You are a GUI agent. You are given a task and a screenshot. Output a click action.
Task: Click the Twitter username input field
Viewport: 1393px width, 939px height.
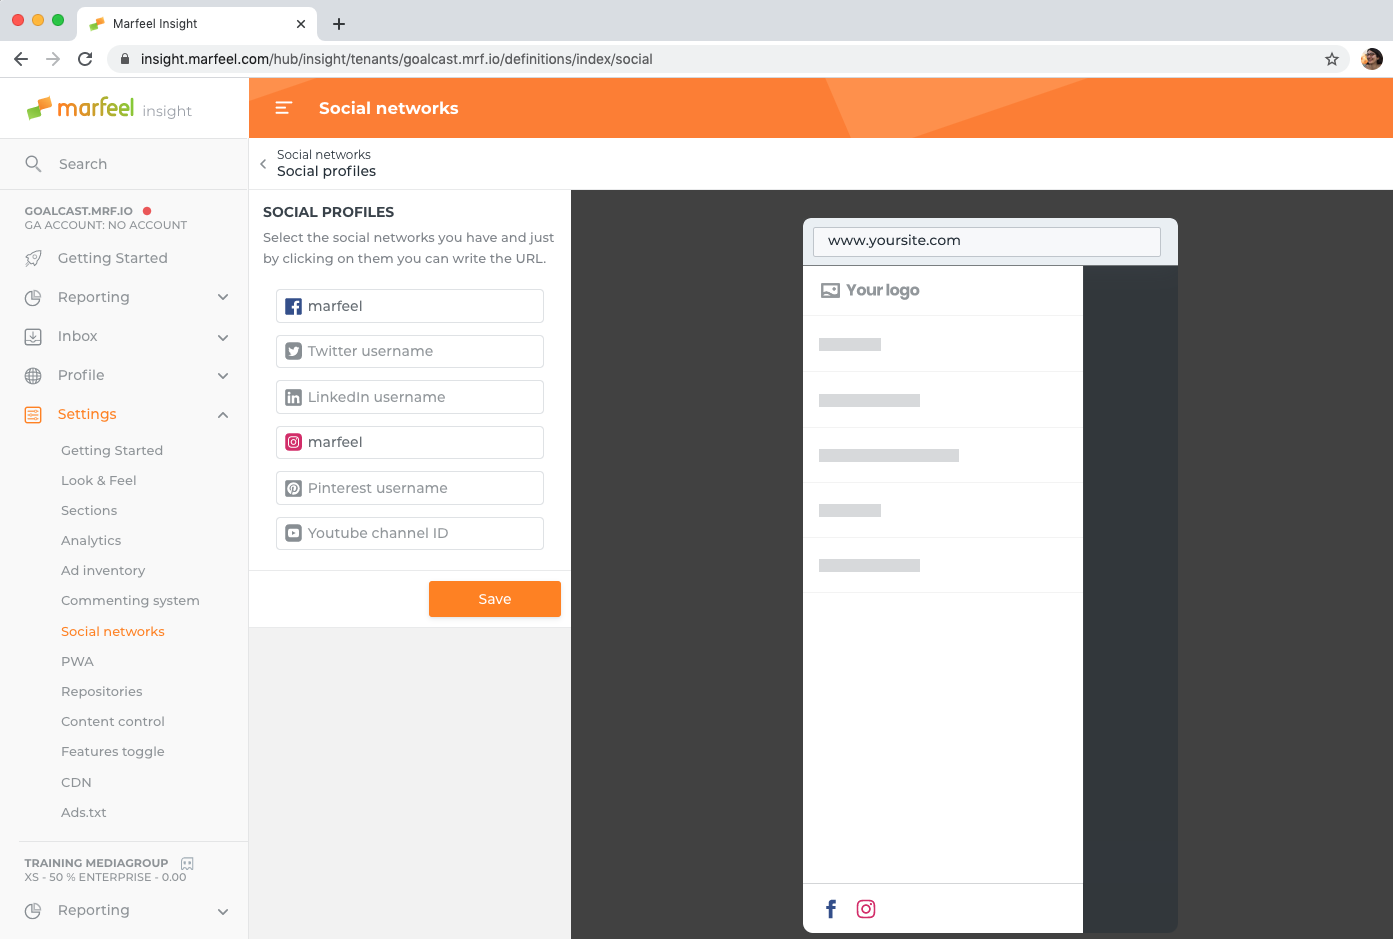tap(410, 351)
